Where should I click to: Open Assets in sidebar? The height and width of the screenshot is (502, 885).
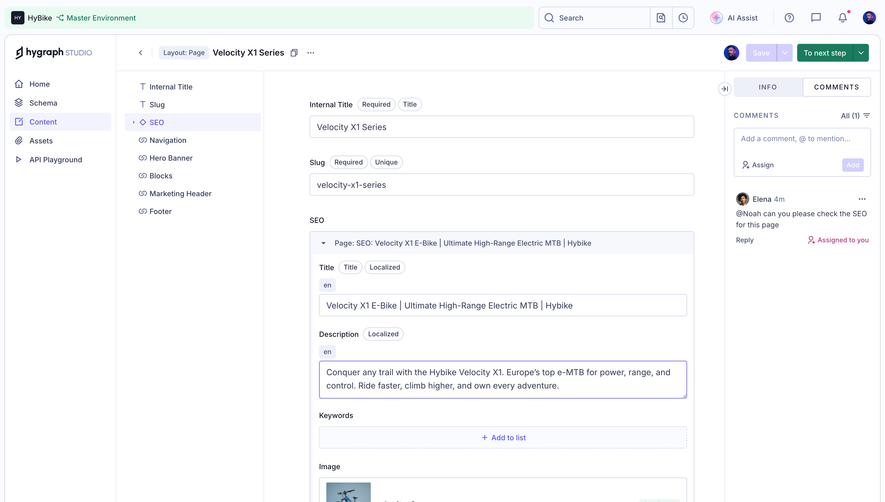pyautogui.click(x=60, y=141)
